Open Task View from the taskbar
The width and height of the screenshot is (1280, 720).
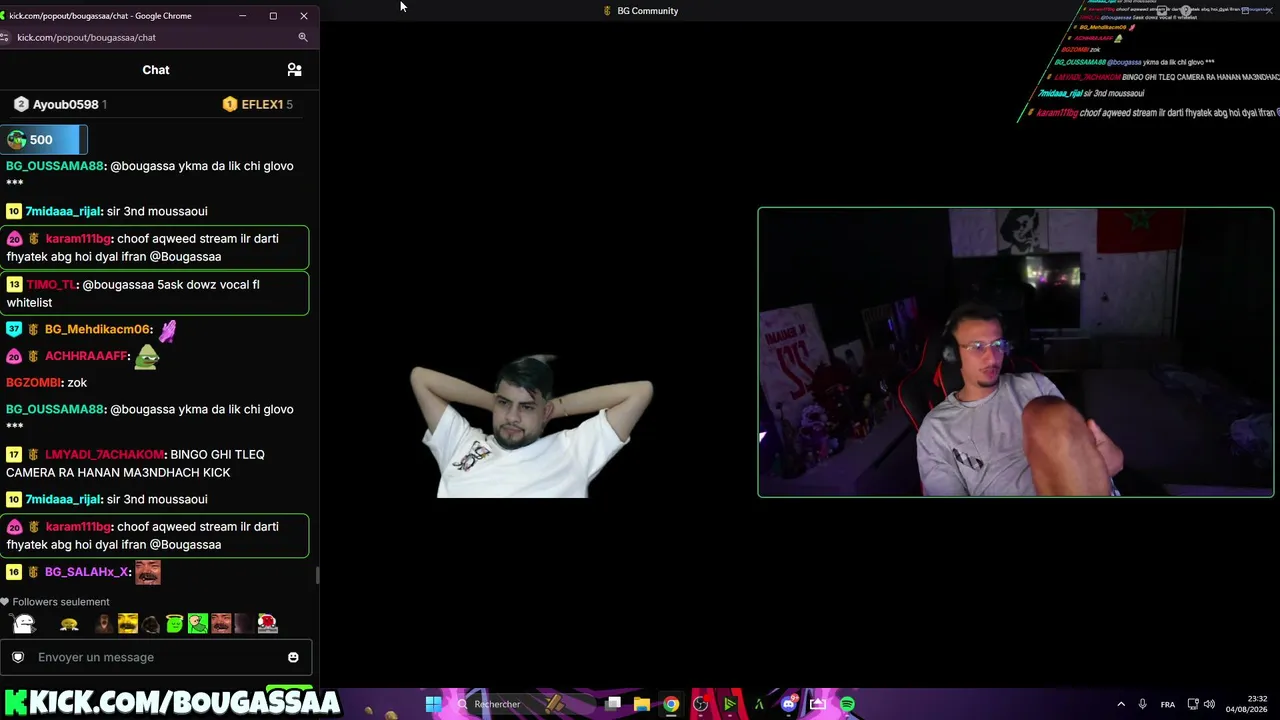(613, 704)
